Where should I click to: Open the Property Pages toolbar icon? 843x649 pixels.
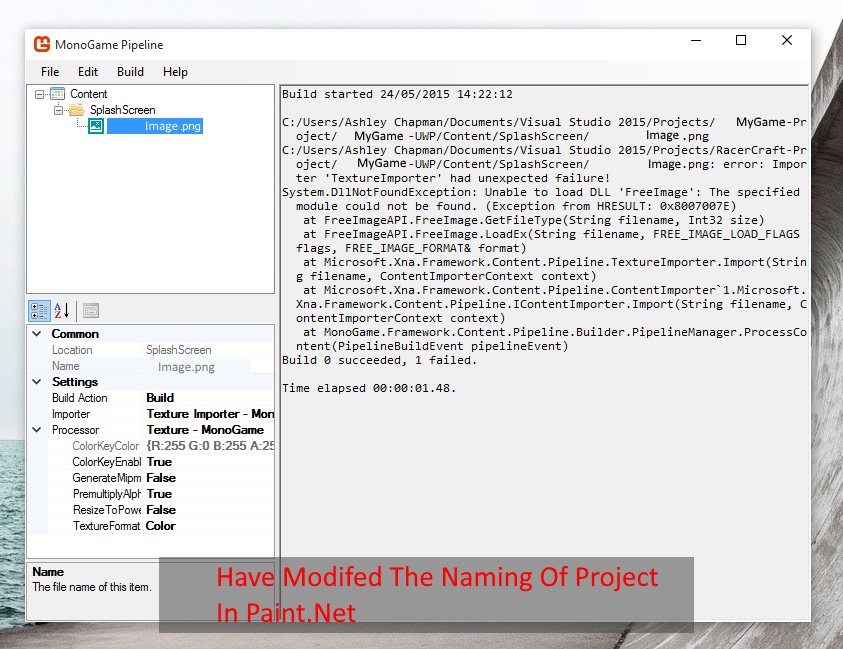coord(91,311)
